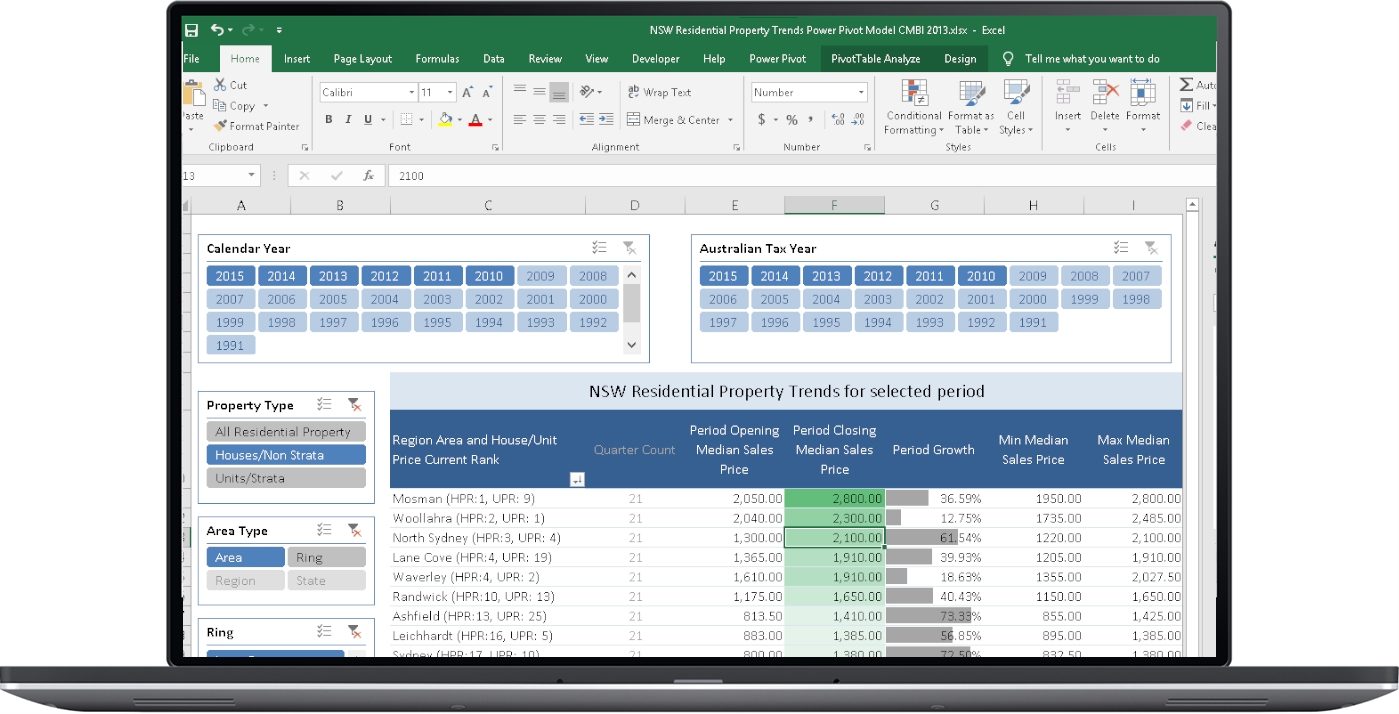Viewport: 1399px width, 714px height.
Task: Open the Borders dropdown
Action: (x=421, y=120)
